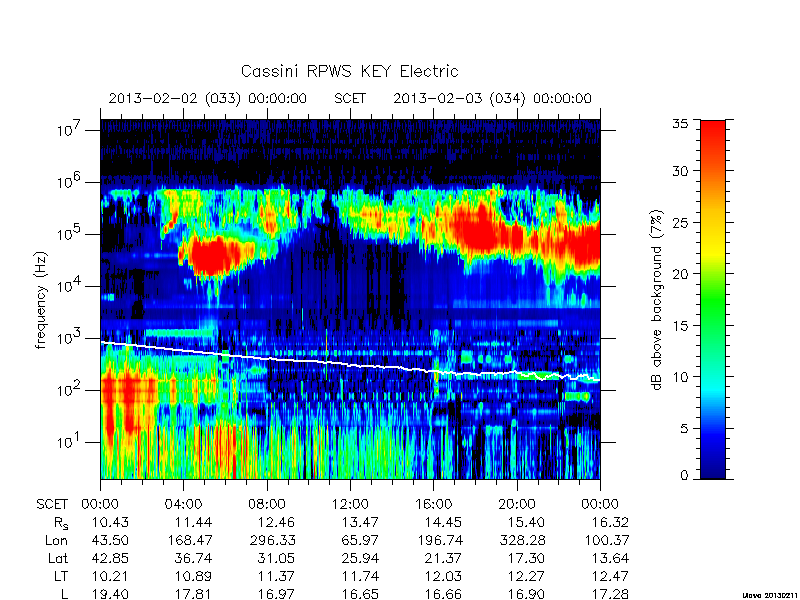Click the colorbar value '35'
The image size is (800, 600).
[x=680, y=124]
